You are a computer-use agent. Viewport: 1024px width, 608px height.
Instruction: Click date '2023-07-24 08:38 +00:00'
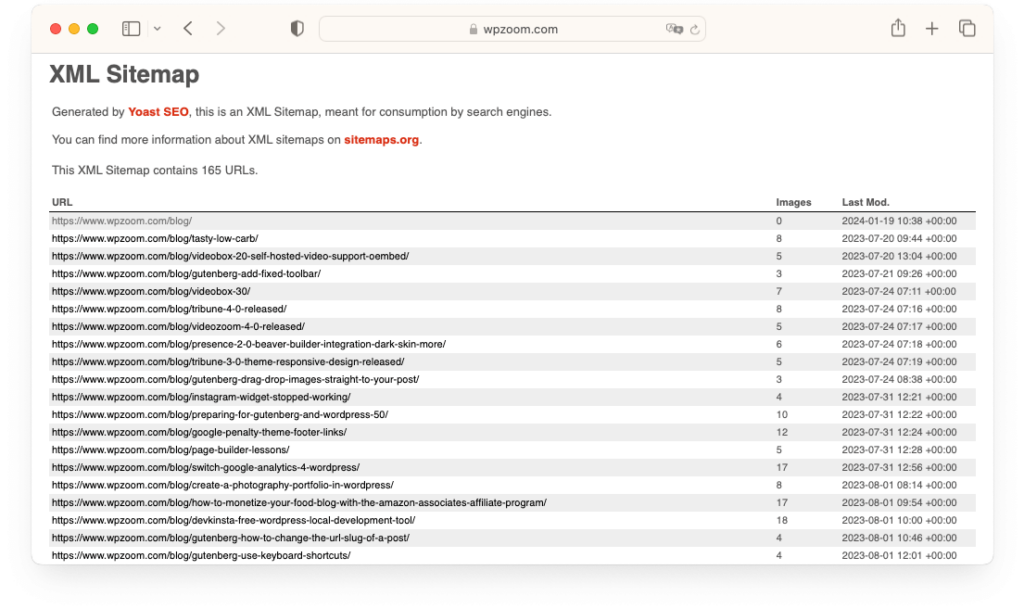[899, 379]
